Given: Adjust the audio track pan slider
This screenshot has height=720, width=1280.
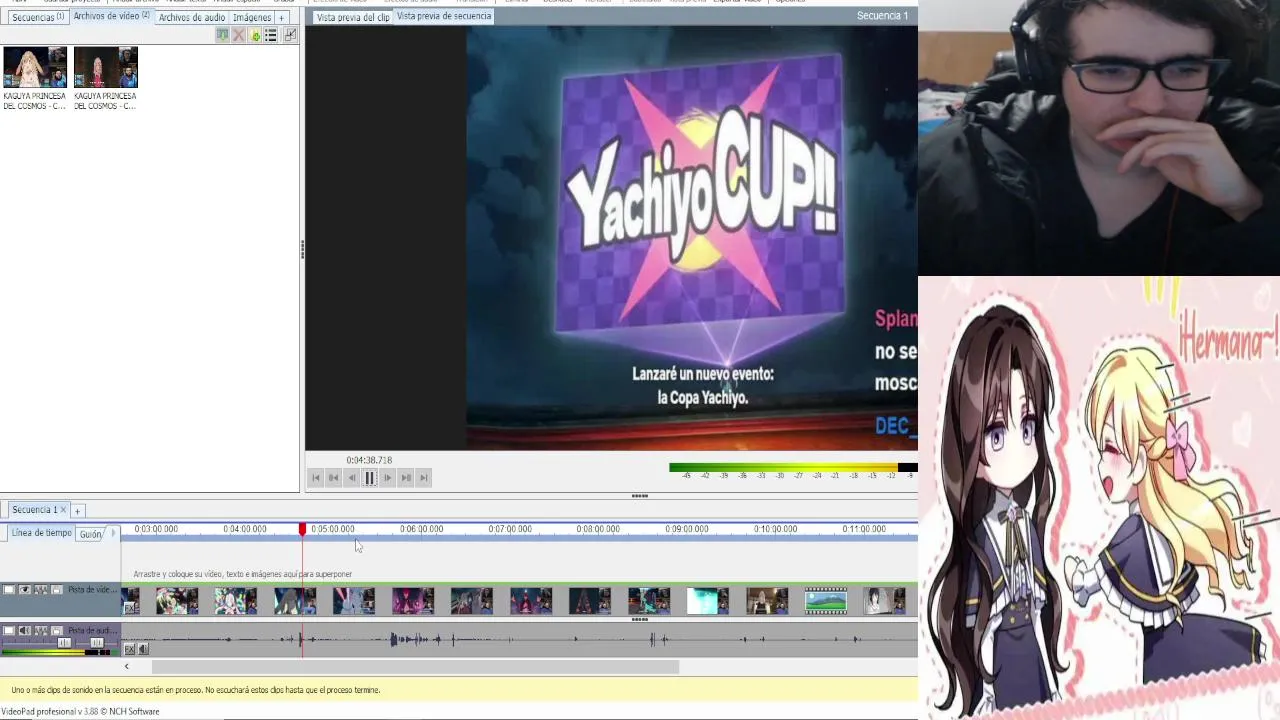Looking at the screenshot, I should pos(97,643).
